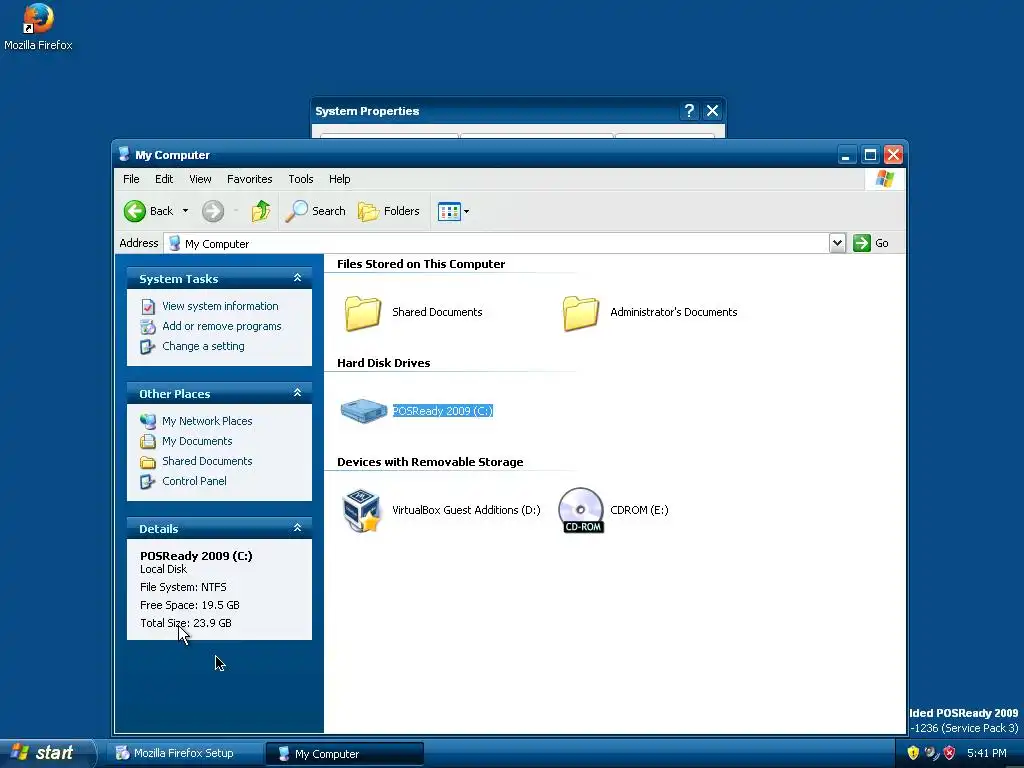This screenshot has width=1024, height=768.
Task: Click the green Go button
Action: (x=871, y=243)
